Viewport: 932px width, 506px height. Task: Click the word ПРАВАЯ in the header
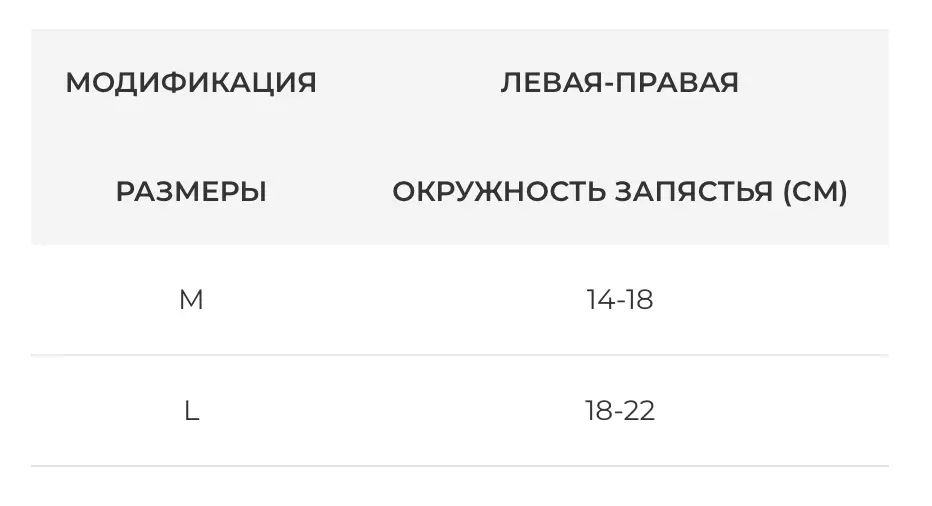pos(672,83)
